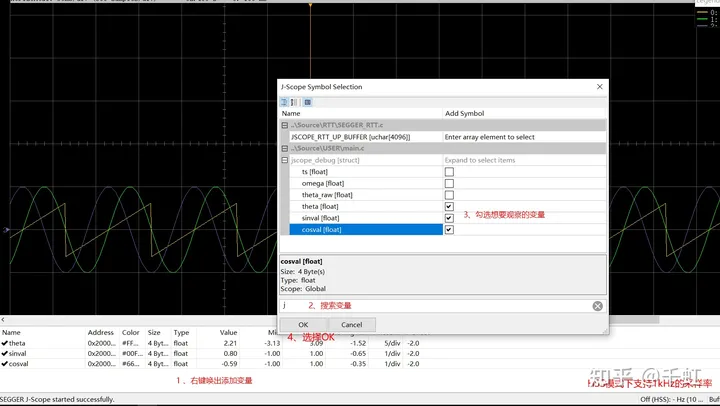Collapse the jscope_debug struct node
720x406 pixels.
[285, 160]
